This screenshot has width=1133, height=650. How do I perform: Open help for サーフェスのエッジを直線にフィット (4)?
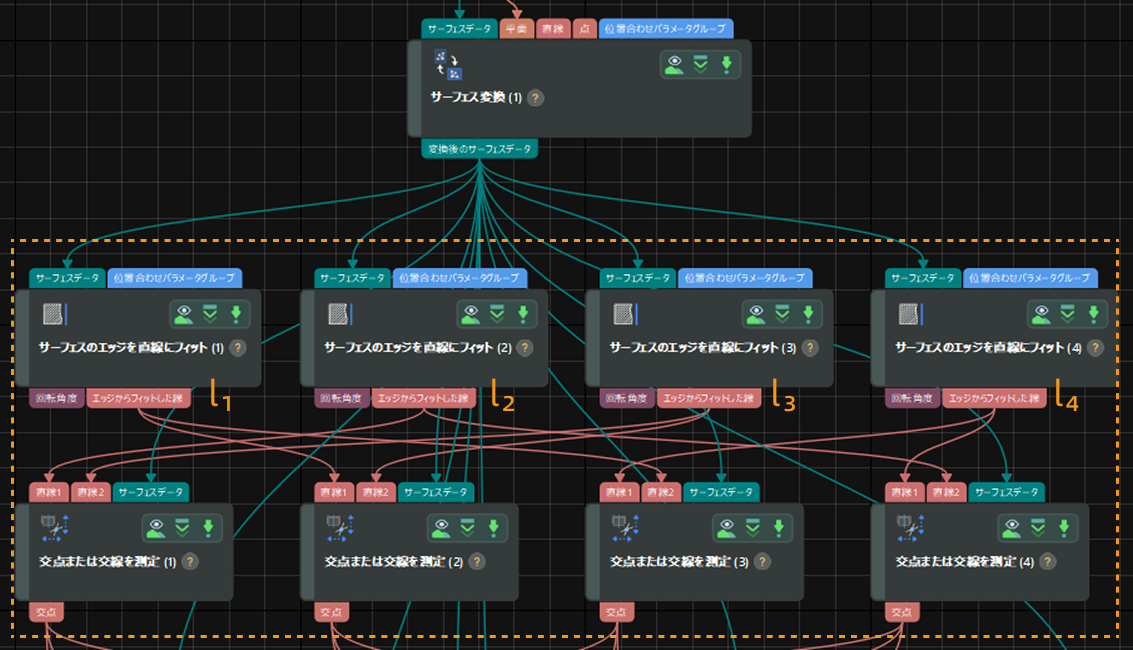coord(1095,347)
